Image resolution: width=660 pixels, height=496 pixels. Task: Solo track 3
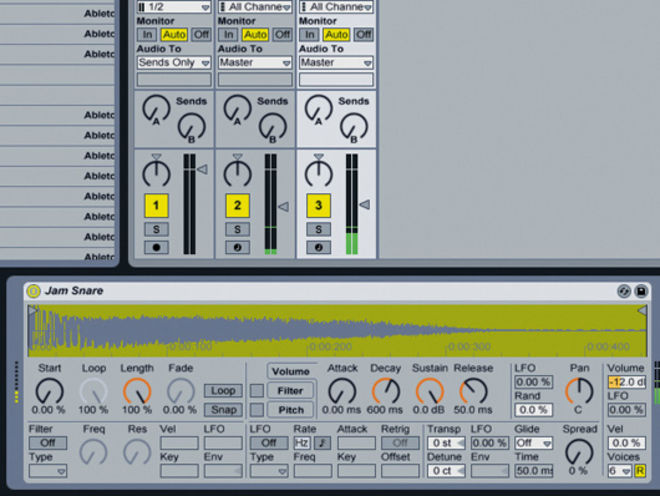point(319,229)
